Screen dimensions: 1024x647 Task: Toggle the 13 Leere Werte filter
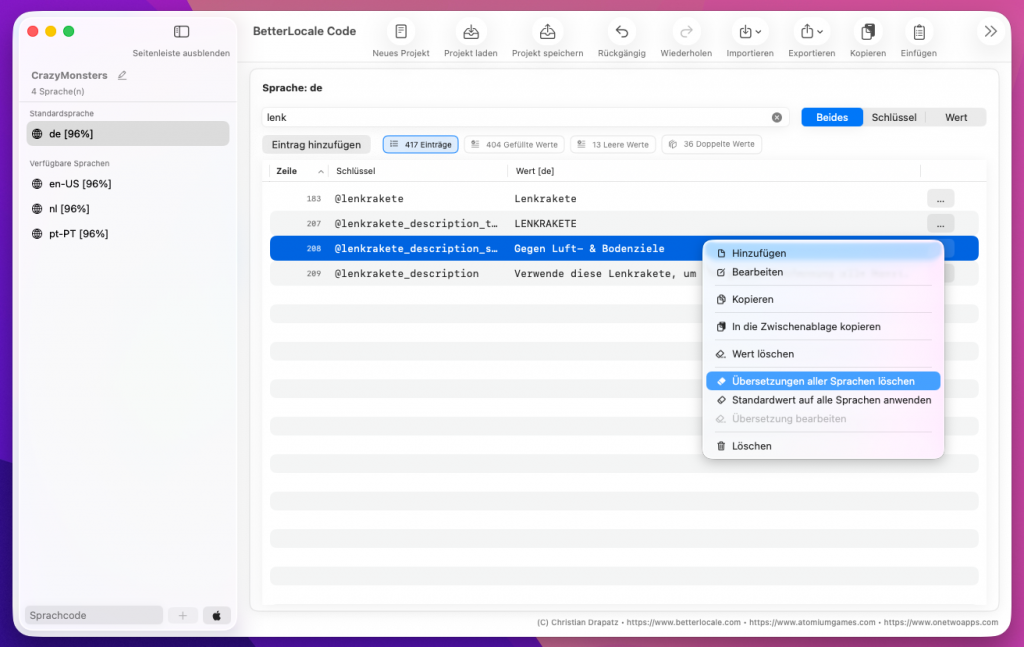point(613,145)
